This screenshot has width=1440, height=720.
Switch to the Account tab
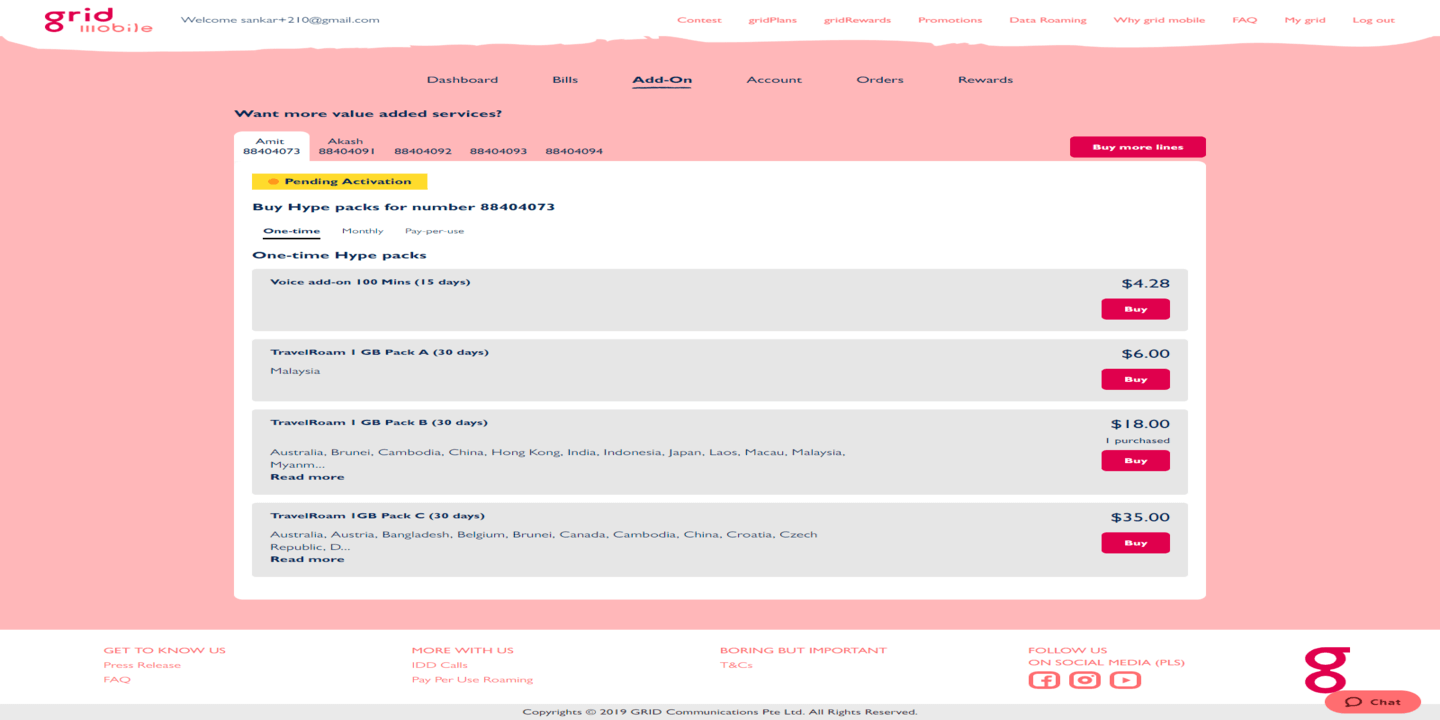pos(774,80)
